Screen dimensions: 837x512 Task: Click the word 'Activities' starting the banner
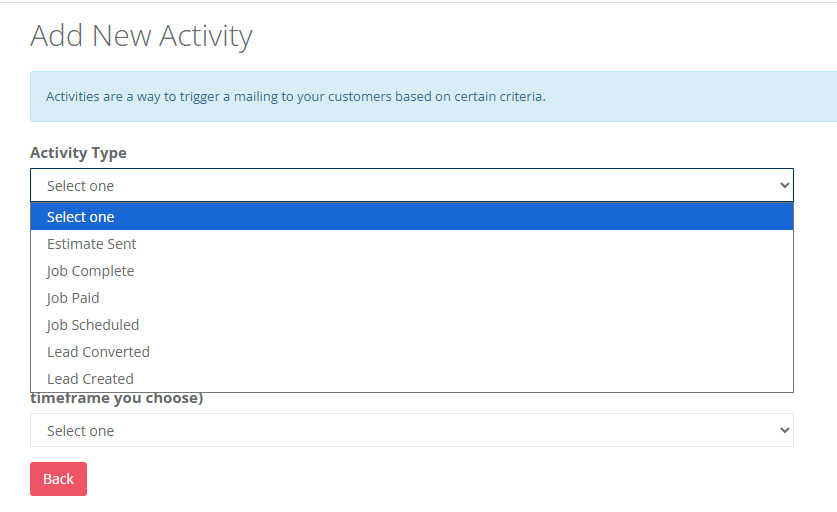point(76,97)
